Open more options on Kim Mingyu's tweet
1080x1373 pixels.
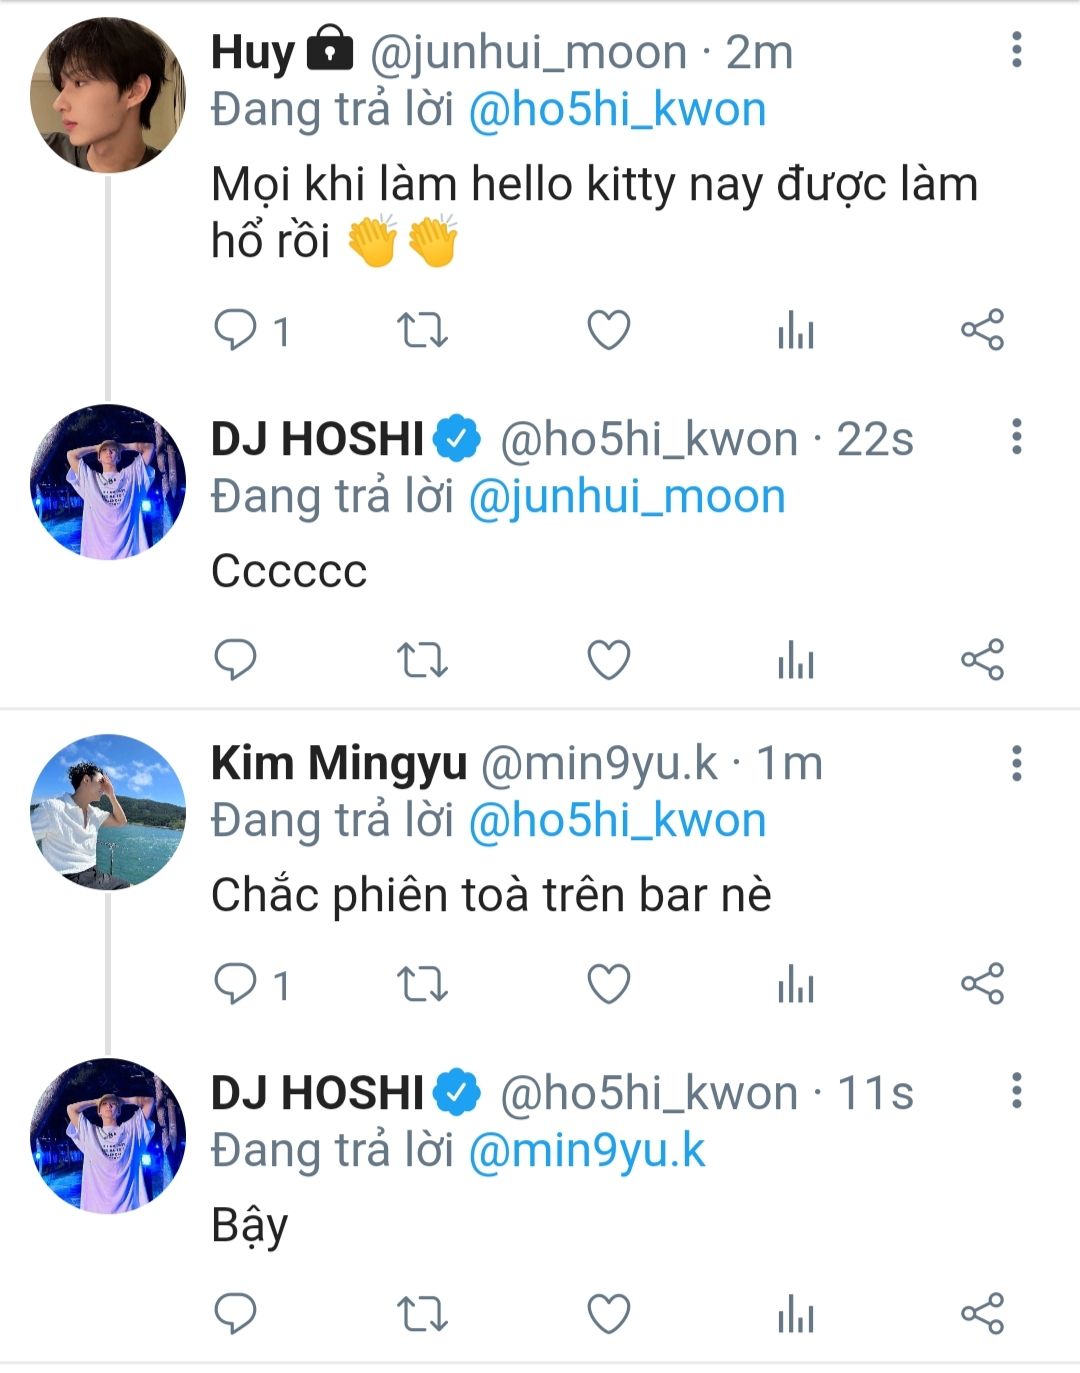(x=1017, y=763)
